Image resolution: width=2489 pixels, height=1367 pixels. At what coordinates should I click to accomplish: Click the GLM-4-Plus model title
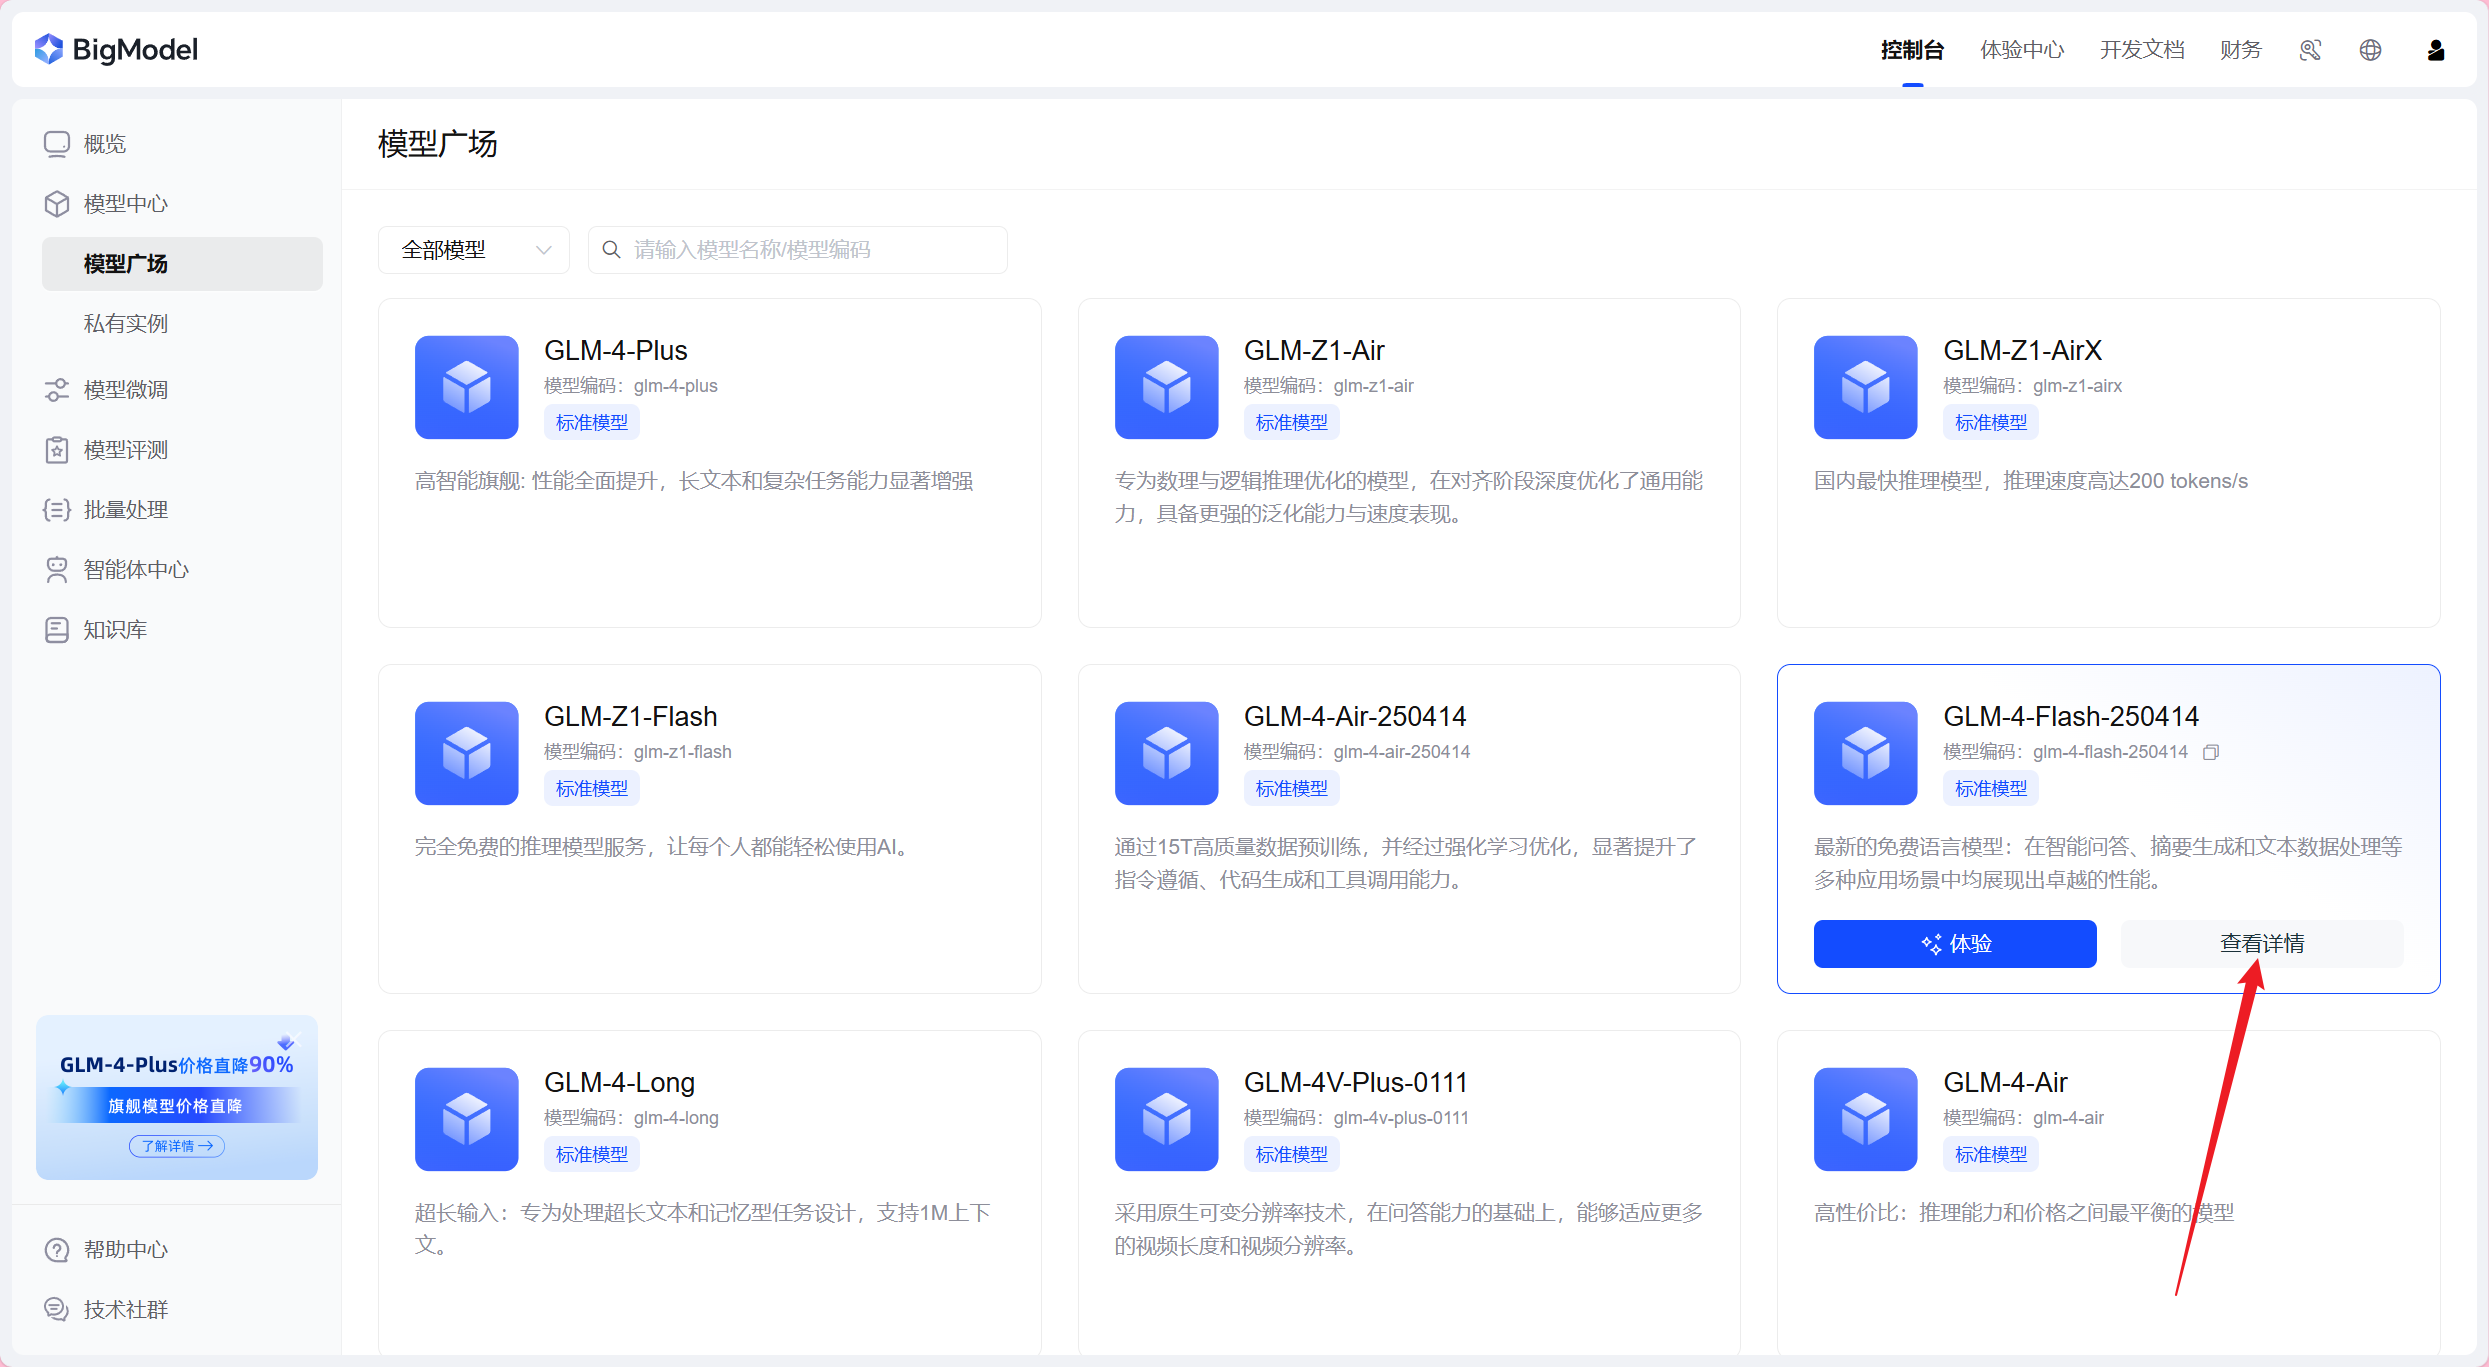pyautogui.click(x=616, y=351)
